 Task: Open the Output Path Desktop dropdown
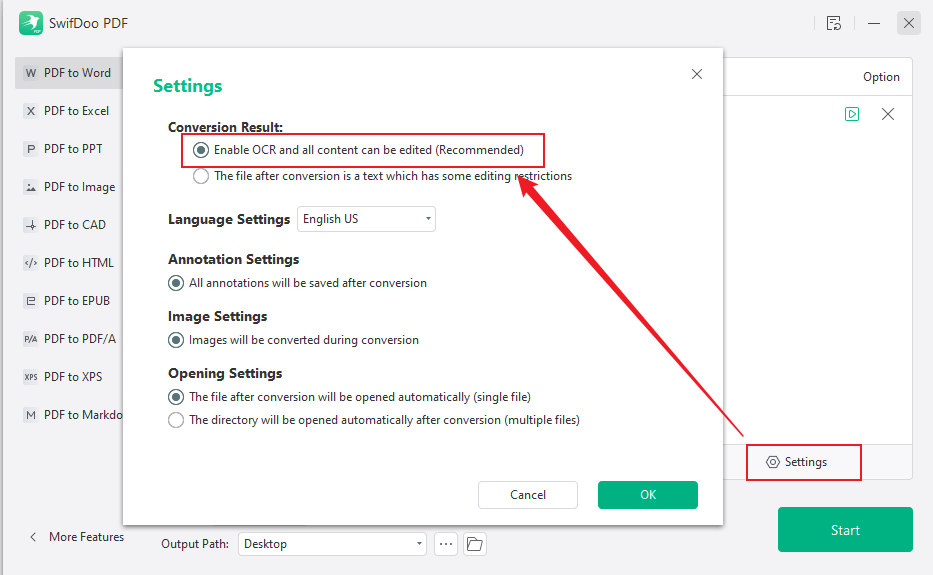332,544
